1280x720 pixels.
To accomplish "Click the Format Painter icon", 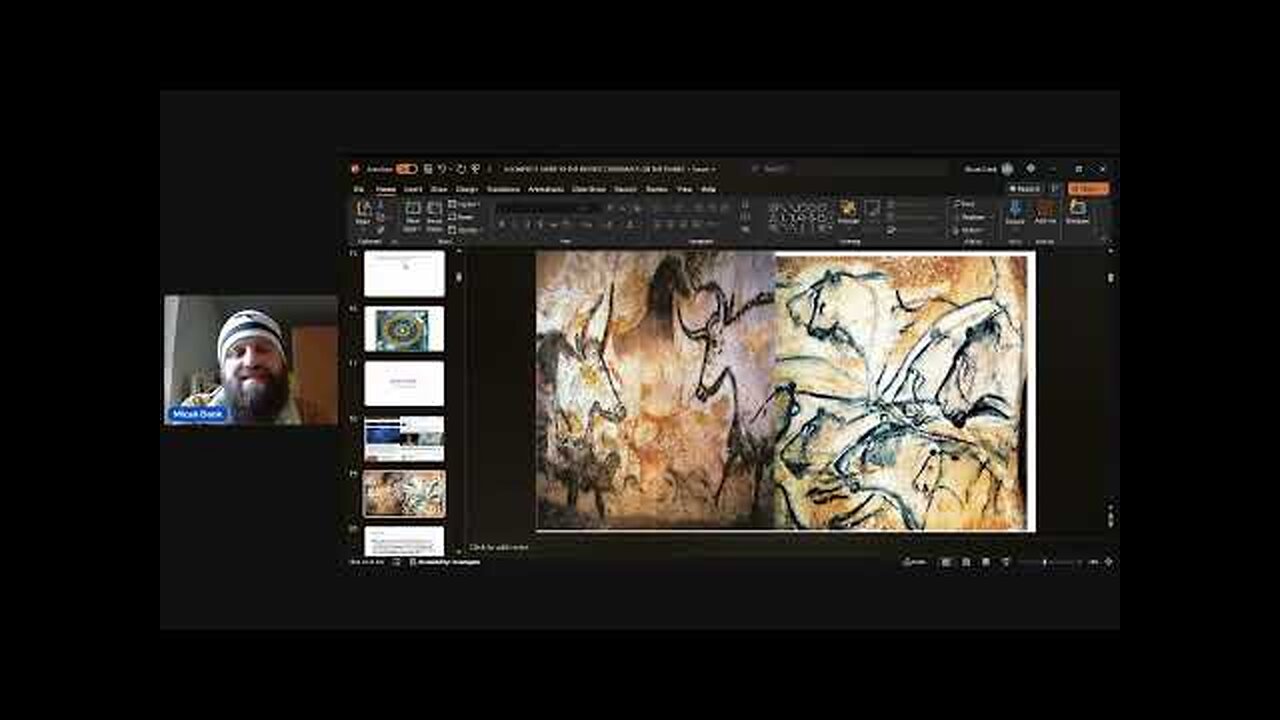I will coord(381,228).
